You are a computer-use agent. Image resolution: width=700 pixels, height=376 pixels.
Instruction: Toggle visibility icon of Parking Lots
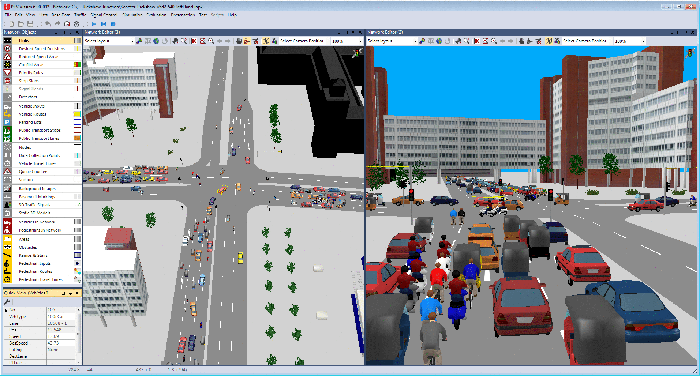(7, 122)
